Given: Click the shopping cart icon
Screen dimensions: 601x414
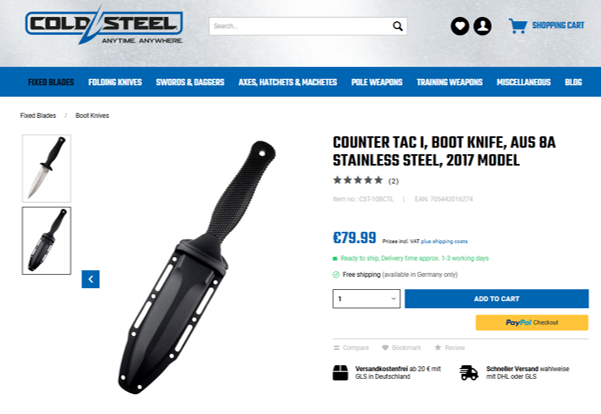Looking at the screenshot, I should [x=518, y=26].
